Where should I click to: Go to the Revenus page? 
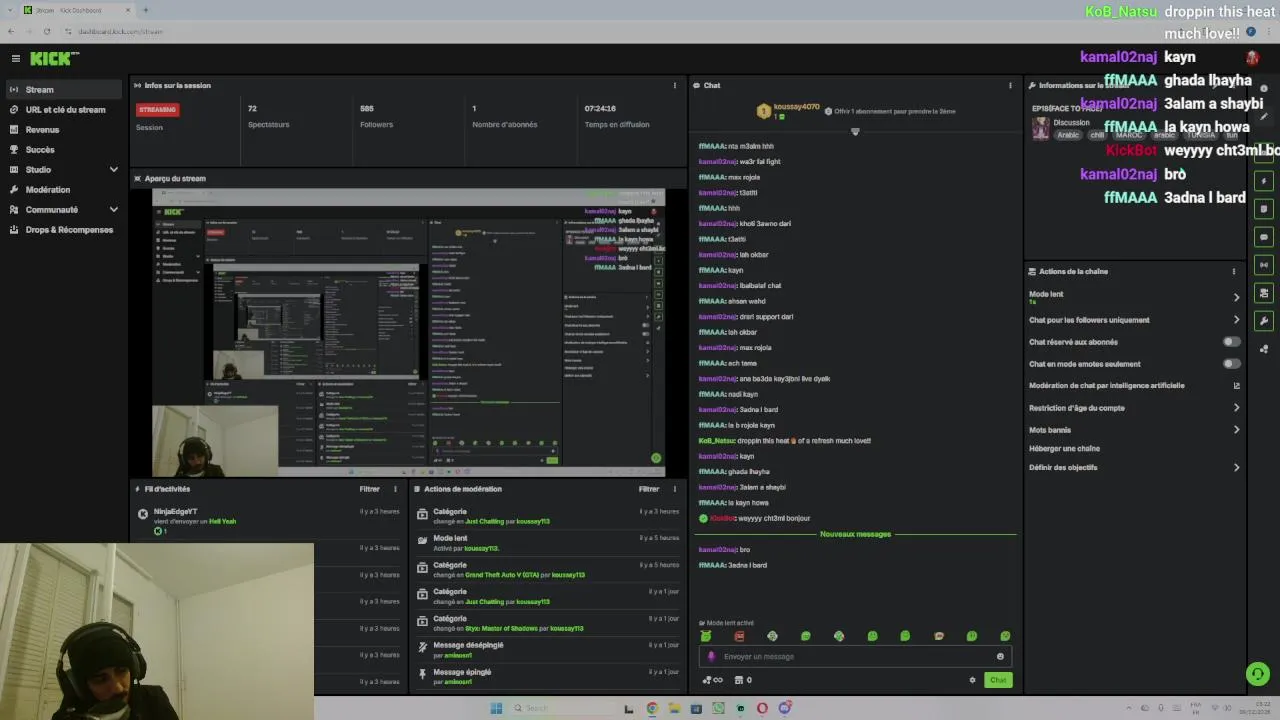tap(64, 130)
